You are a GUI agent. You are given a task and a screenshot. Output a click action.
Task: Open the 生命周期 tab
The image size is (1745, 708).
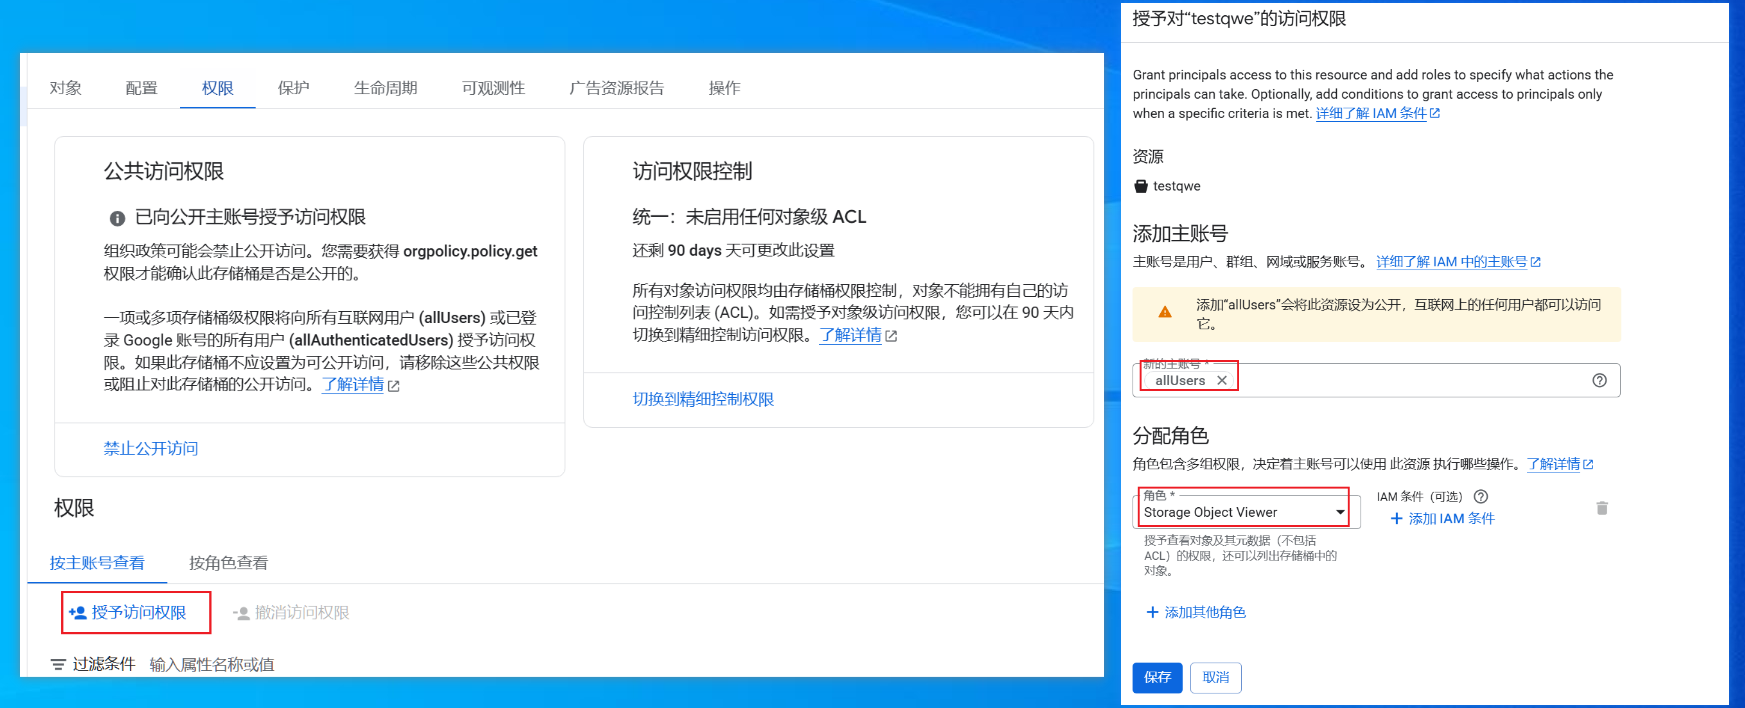[385, 88]
